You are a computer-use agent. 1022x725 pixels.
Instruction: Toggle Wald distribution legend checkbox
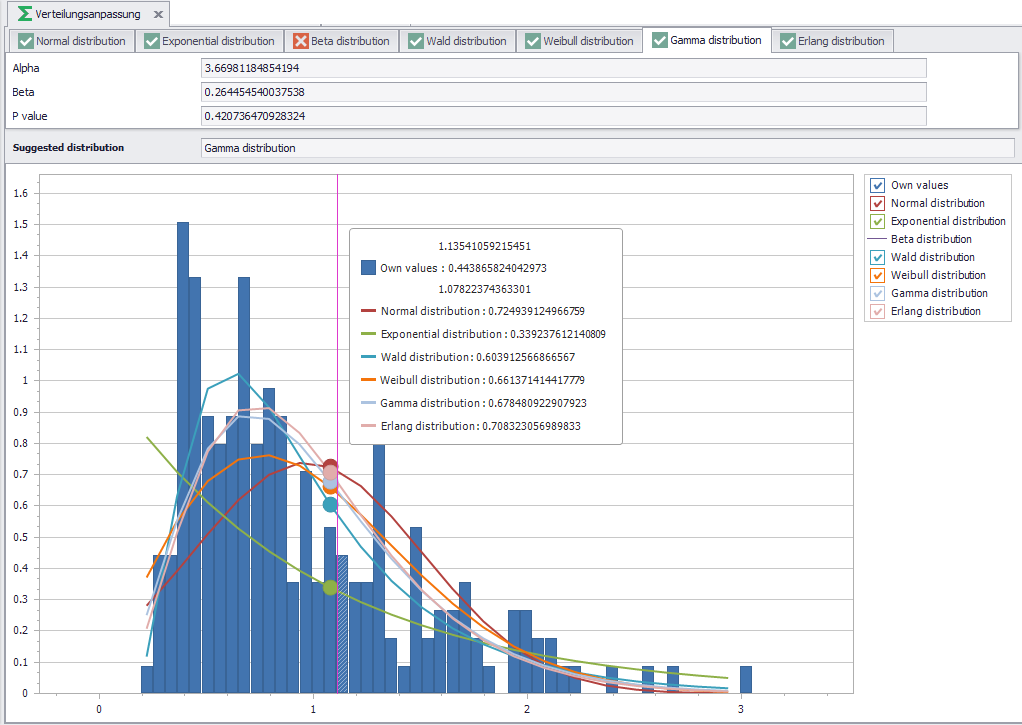877,257
